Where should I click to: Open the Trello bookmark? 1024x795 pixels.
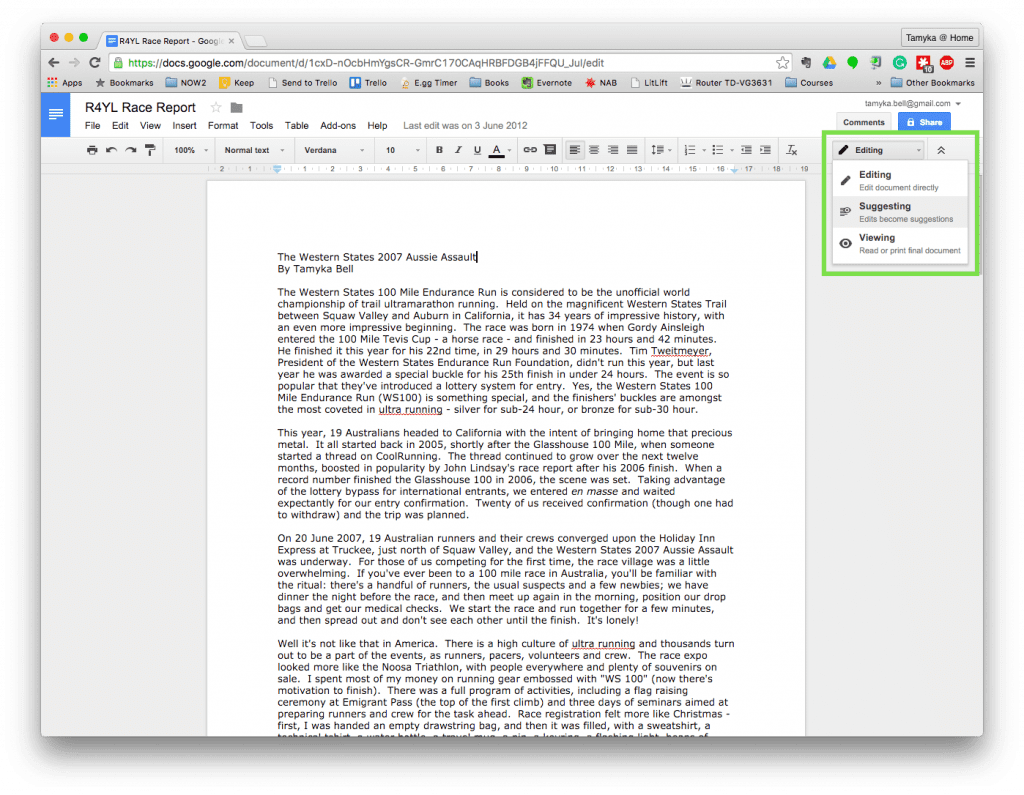coord(368,83)
